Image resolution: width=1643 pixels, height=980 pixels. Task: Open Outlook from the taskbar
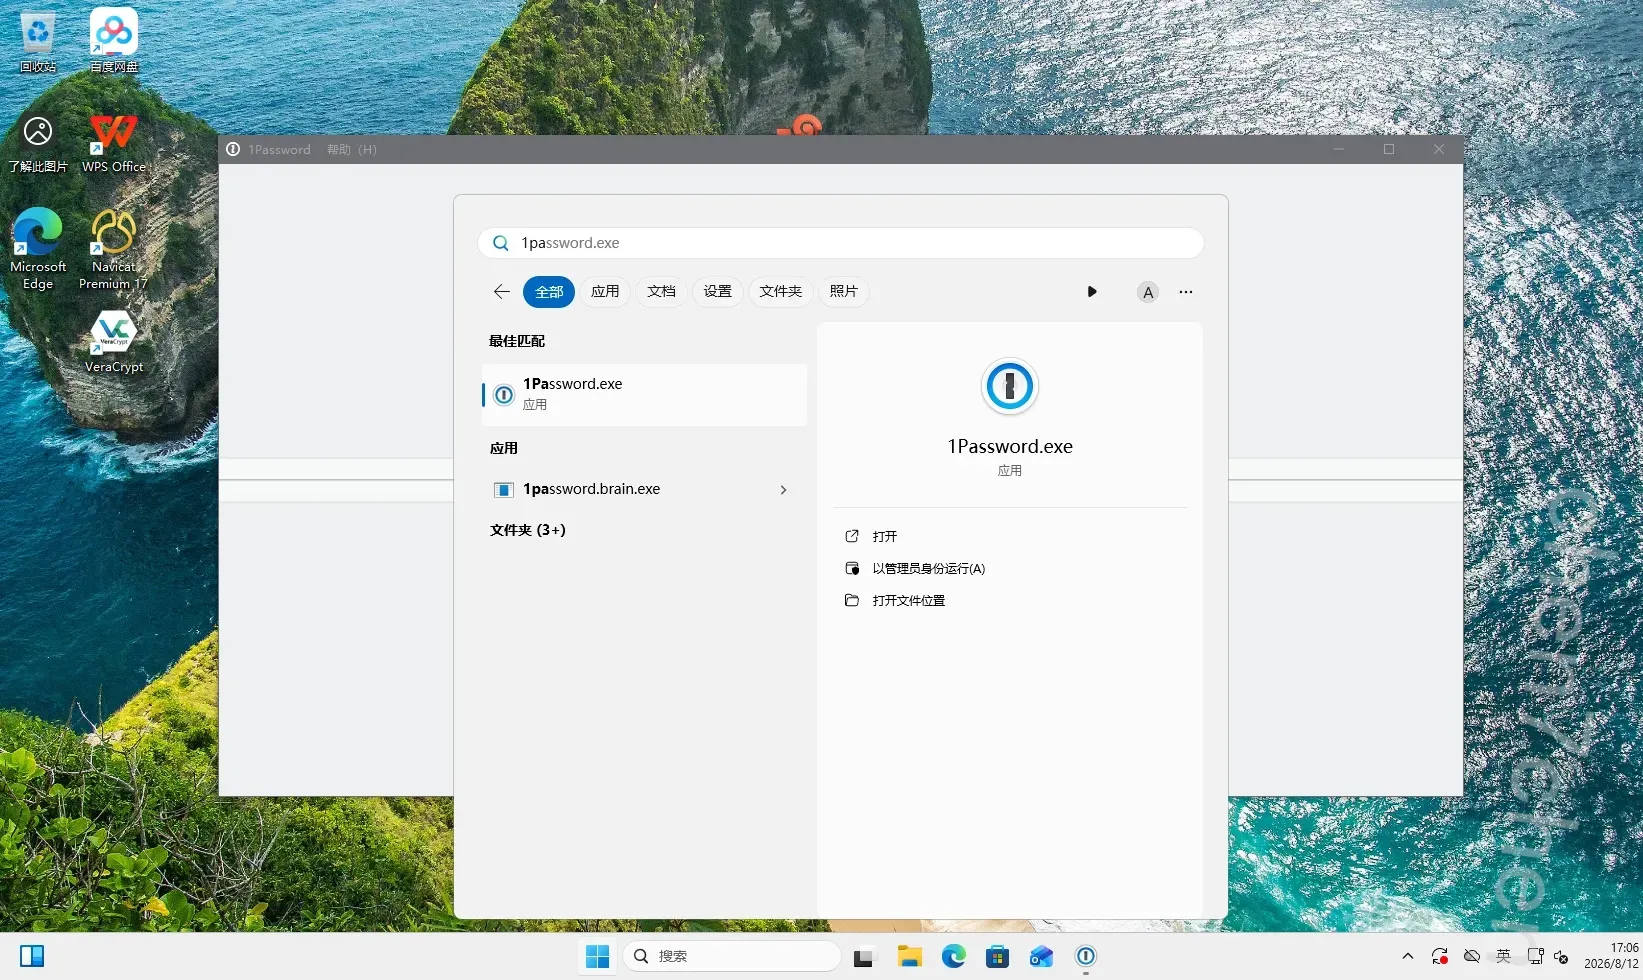click(1042, 957)
